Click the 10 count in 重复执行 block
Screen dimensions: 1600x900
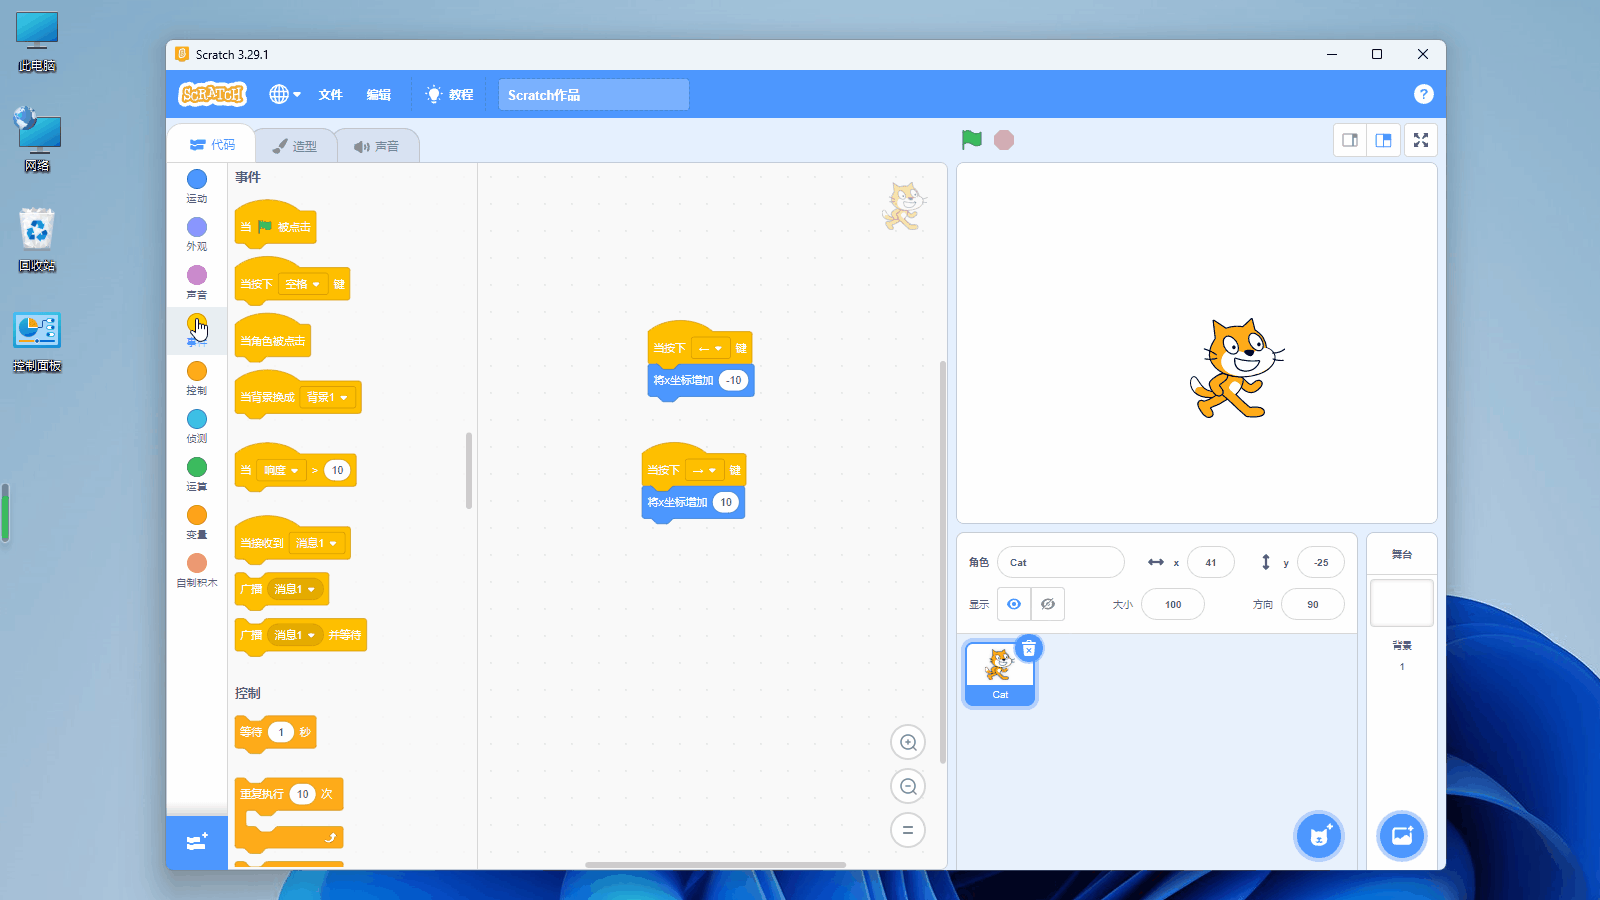pos(303,794)
